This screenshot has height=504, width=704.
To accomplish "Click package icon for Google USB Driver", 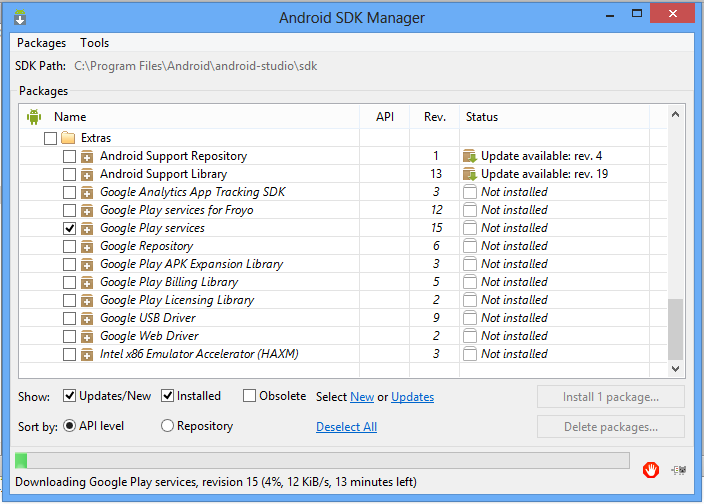I will 87,318.
